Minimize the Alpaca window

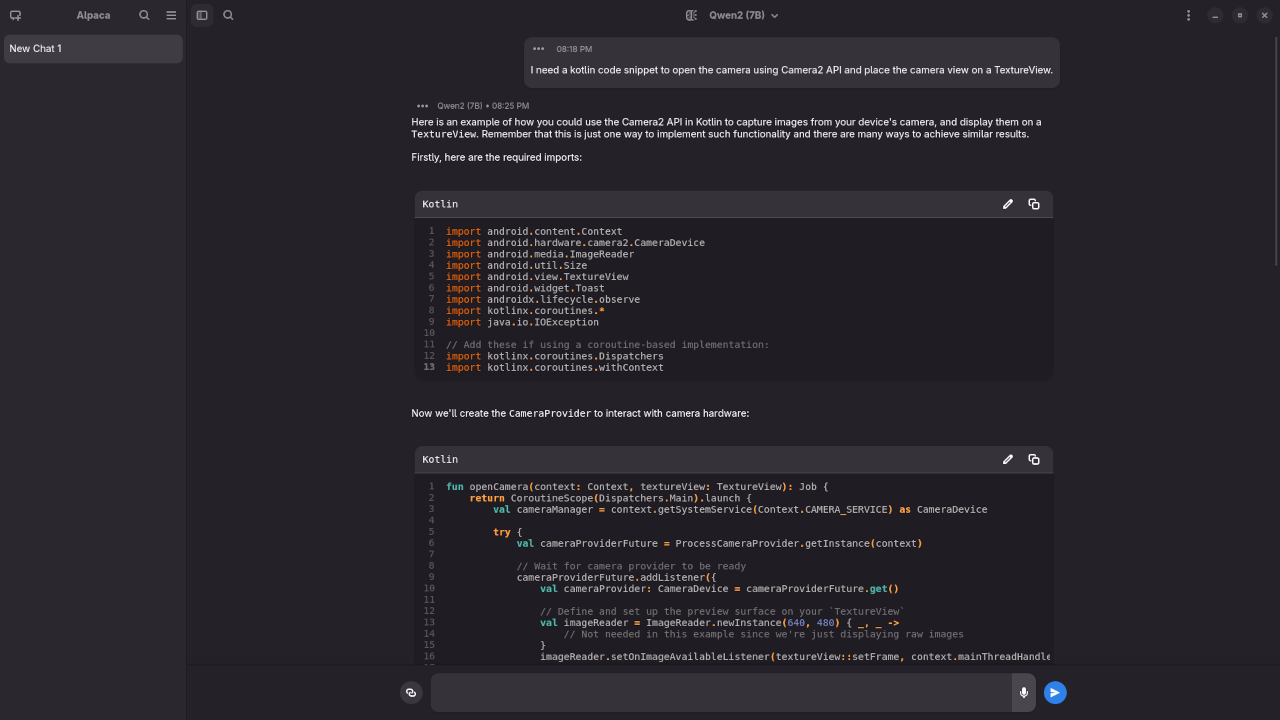[x=1214, y=15]
